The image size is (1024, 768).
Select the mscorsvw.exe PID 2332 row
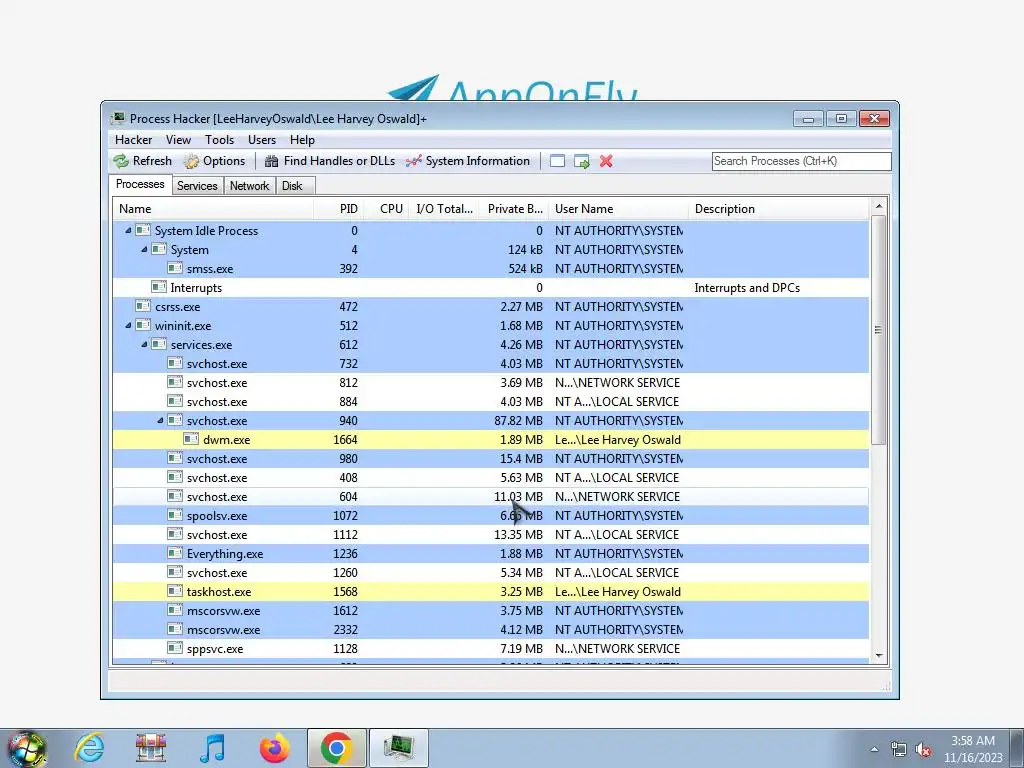(x=491, y=630)
